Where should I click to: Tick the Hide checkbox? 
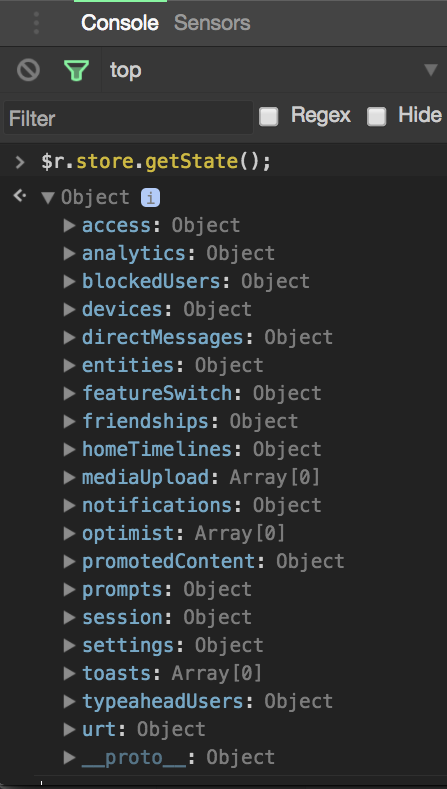[377, 117]
